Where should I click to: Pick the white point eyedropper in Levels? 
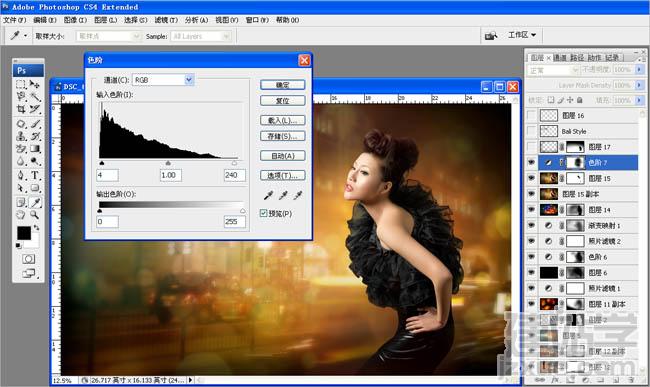pos(298,195)
